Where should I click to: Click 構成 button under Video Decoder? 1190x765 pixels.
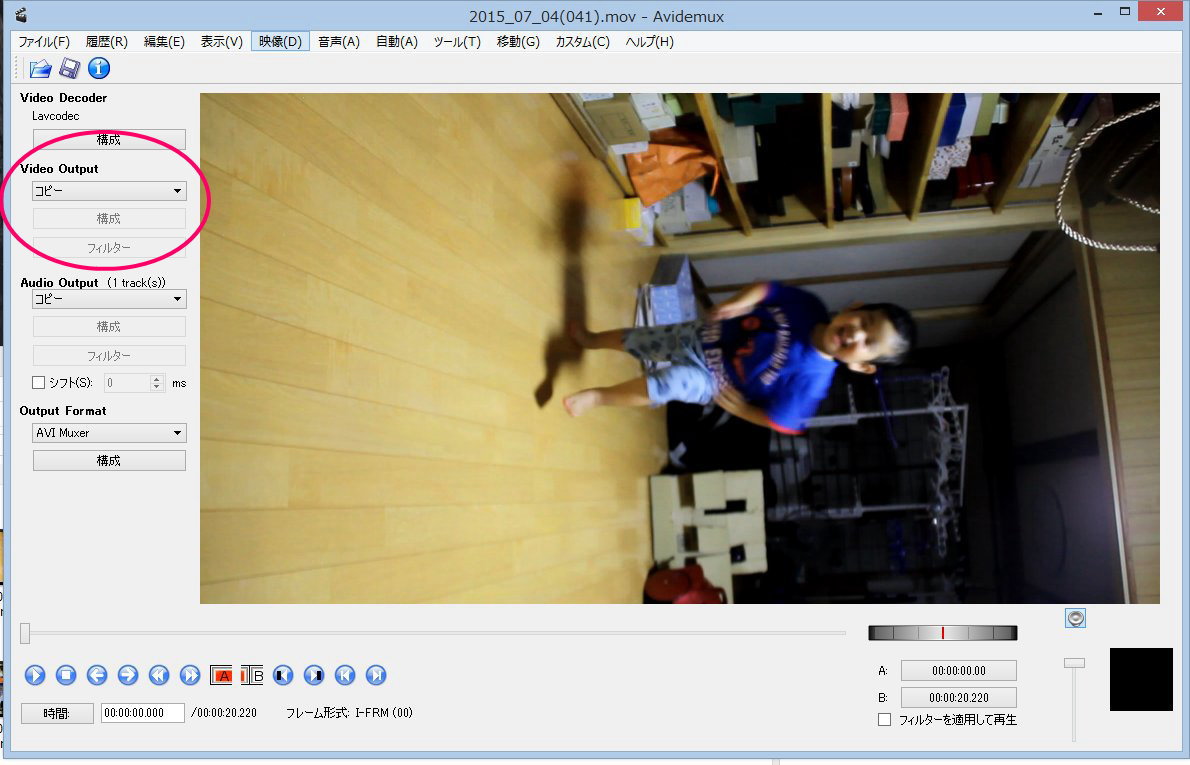[109, 139]
